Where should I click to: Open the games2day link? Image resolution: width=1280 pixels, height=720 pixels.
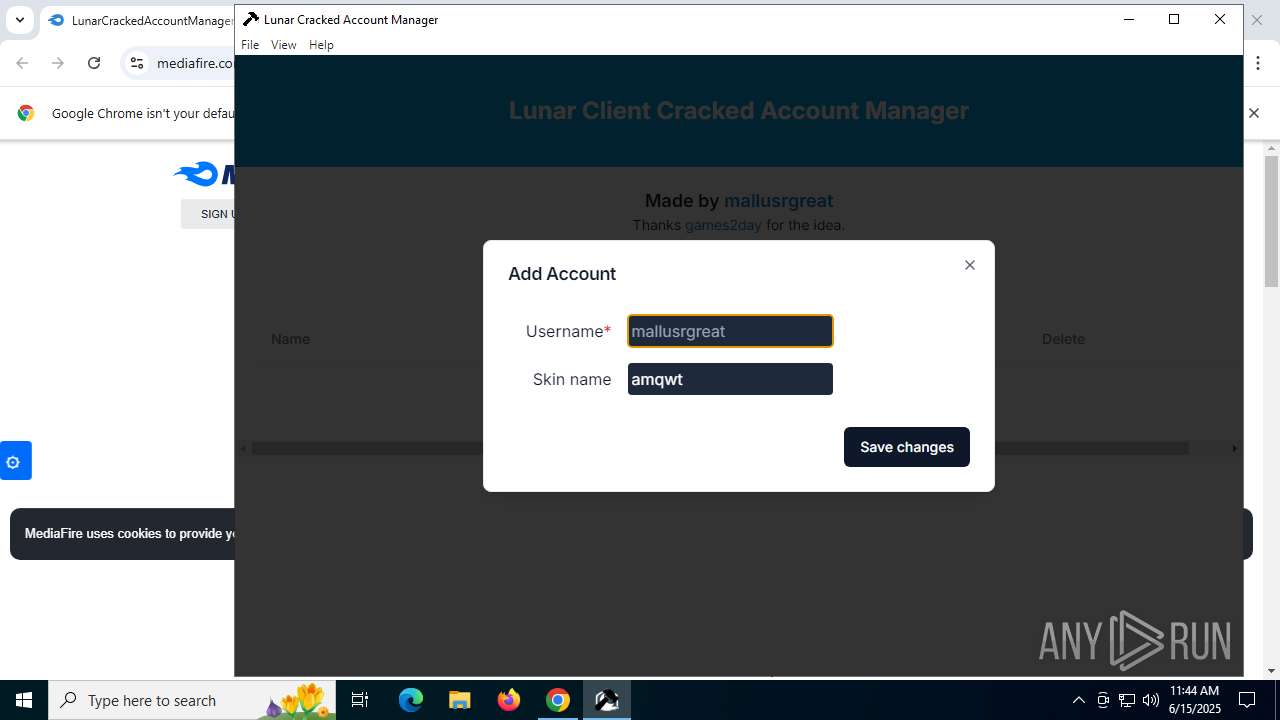click(723, 225)
